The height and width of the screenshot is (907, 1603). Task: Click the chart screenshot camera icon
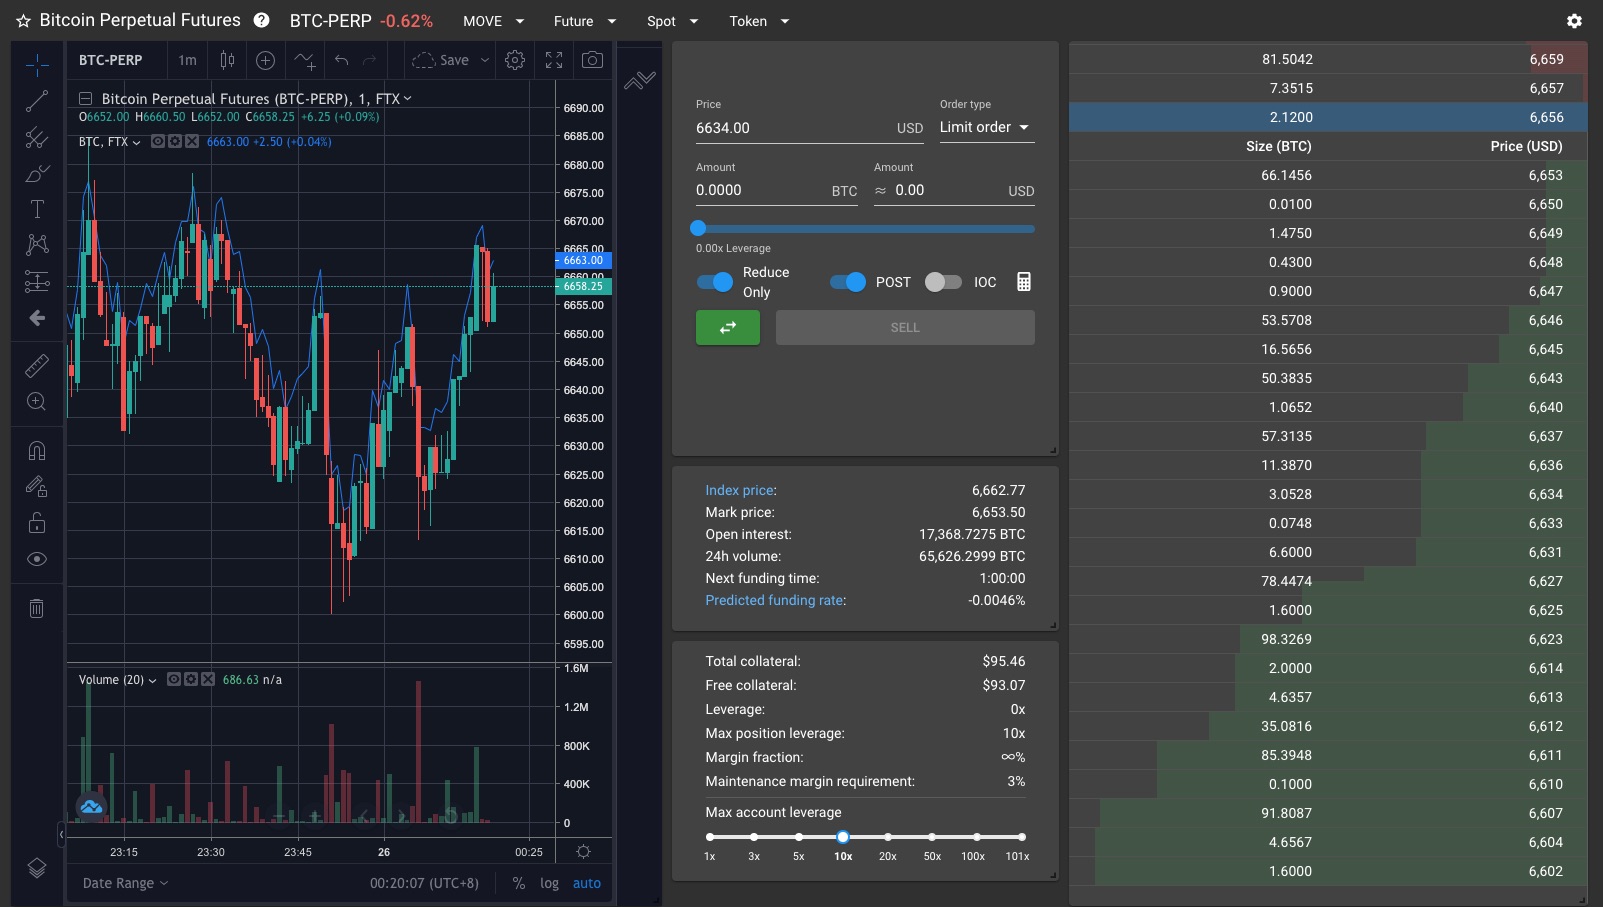(x=592, y=60)
